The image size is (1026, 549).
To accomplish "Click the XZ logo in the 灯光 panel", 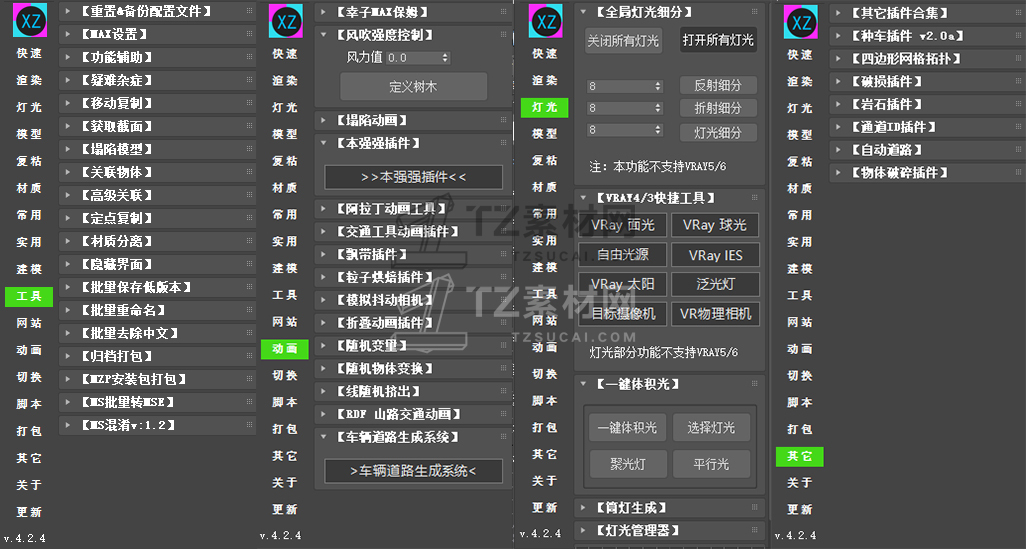I will click(545, 21).
